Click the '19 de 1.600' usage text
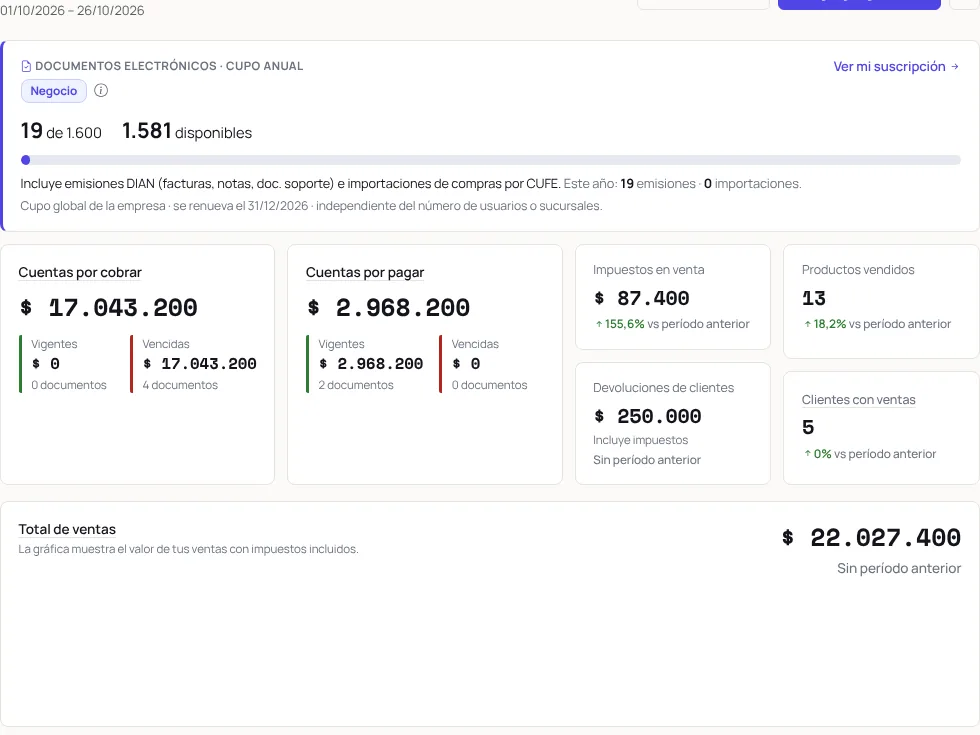The height and width of the screenshot is (735, 980). pos(61,131)
